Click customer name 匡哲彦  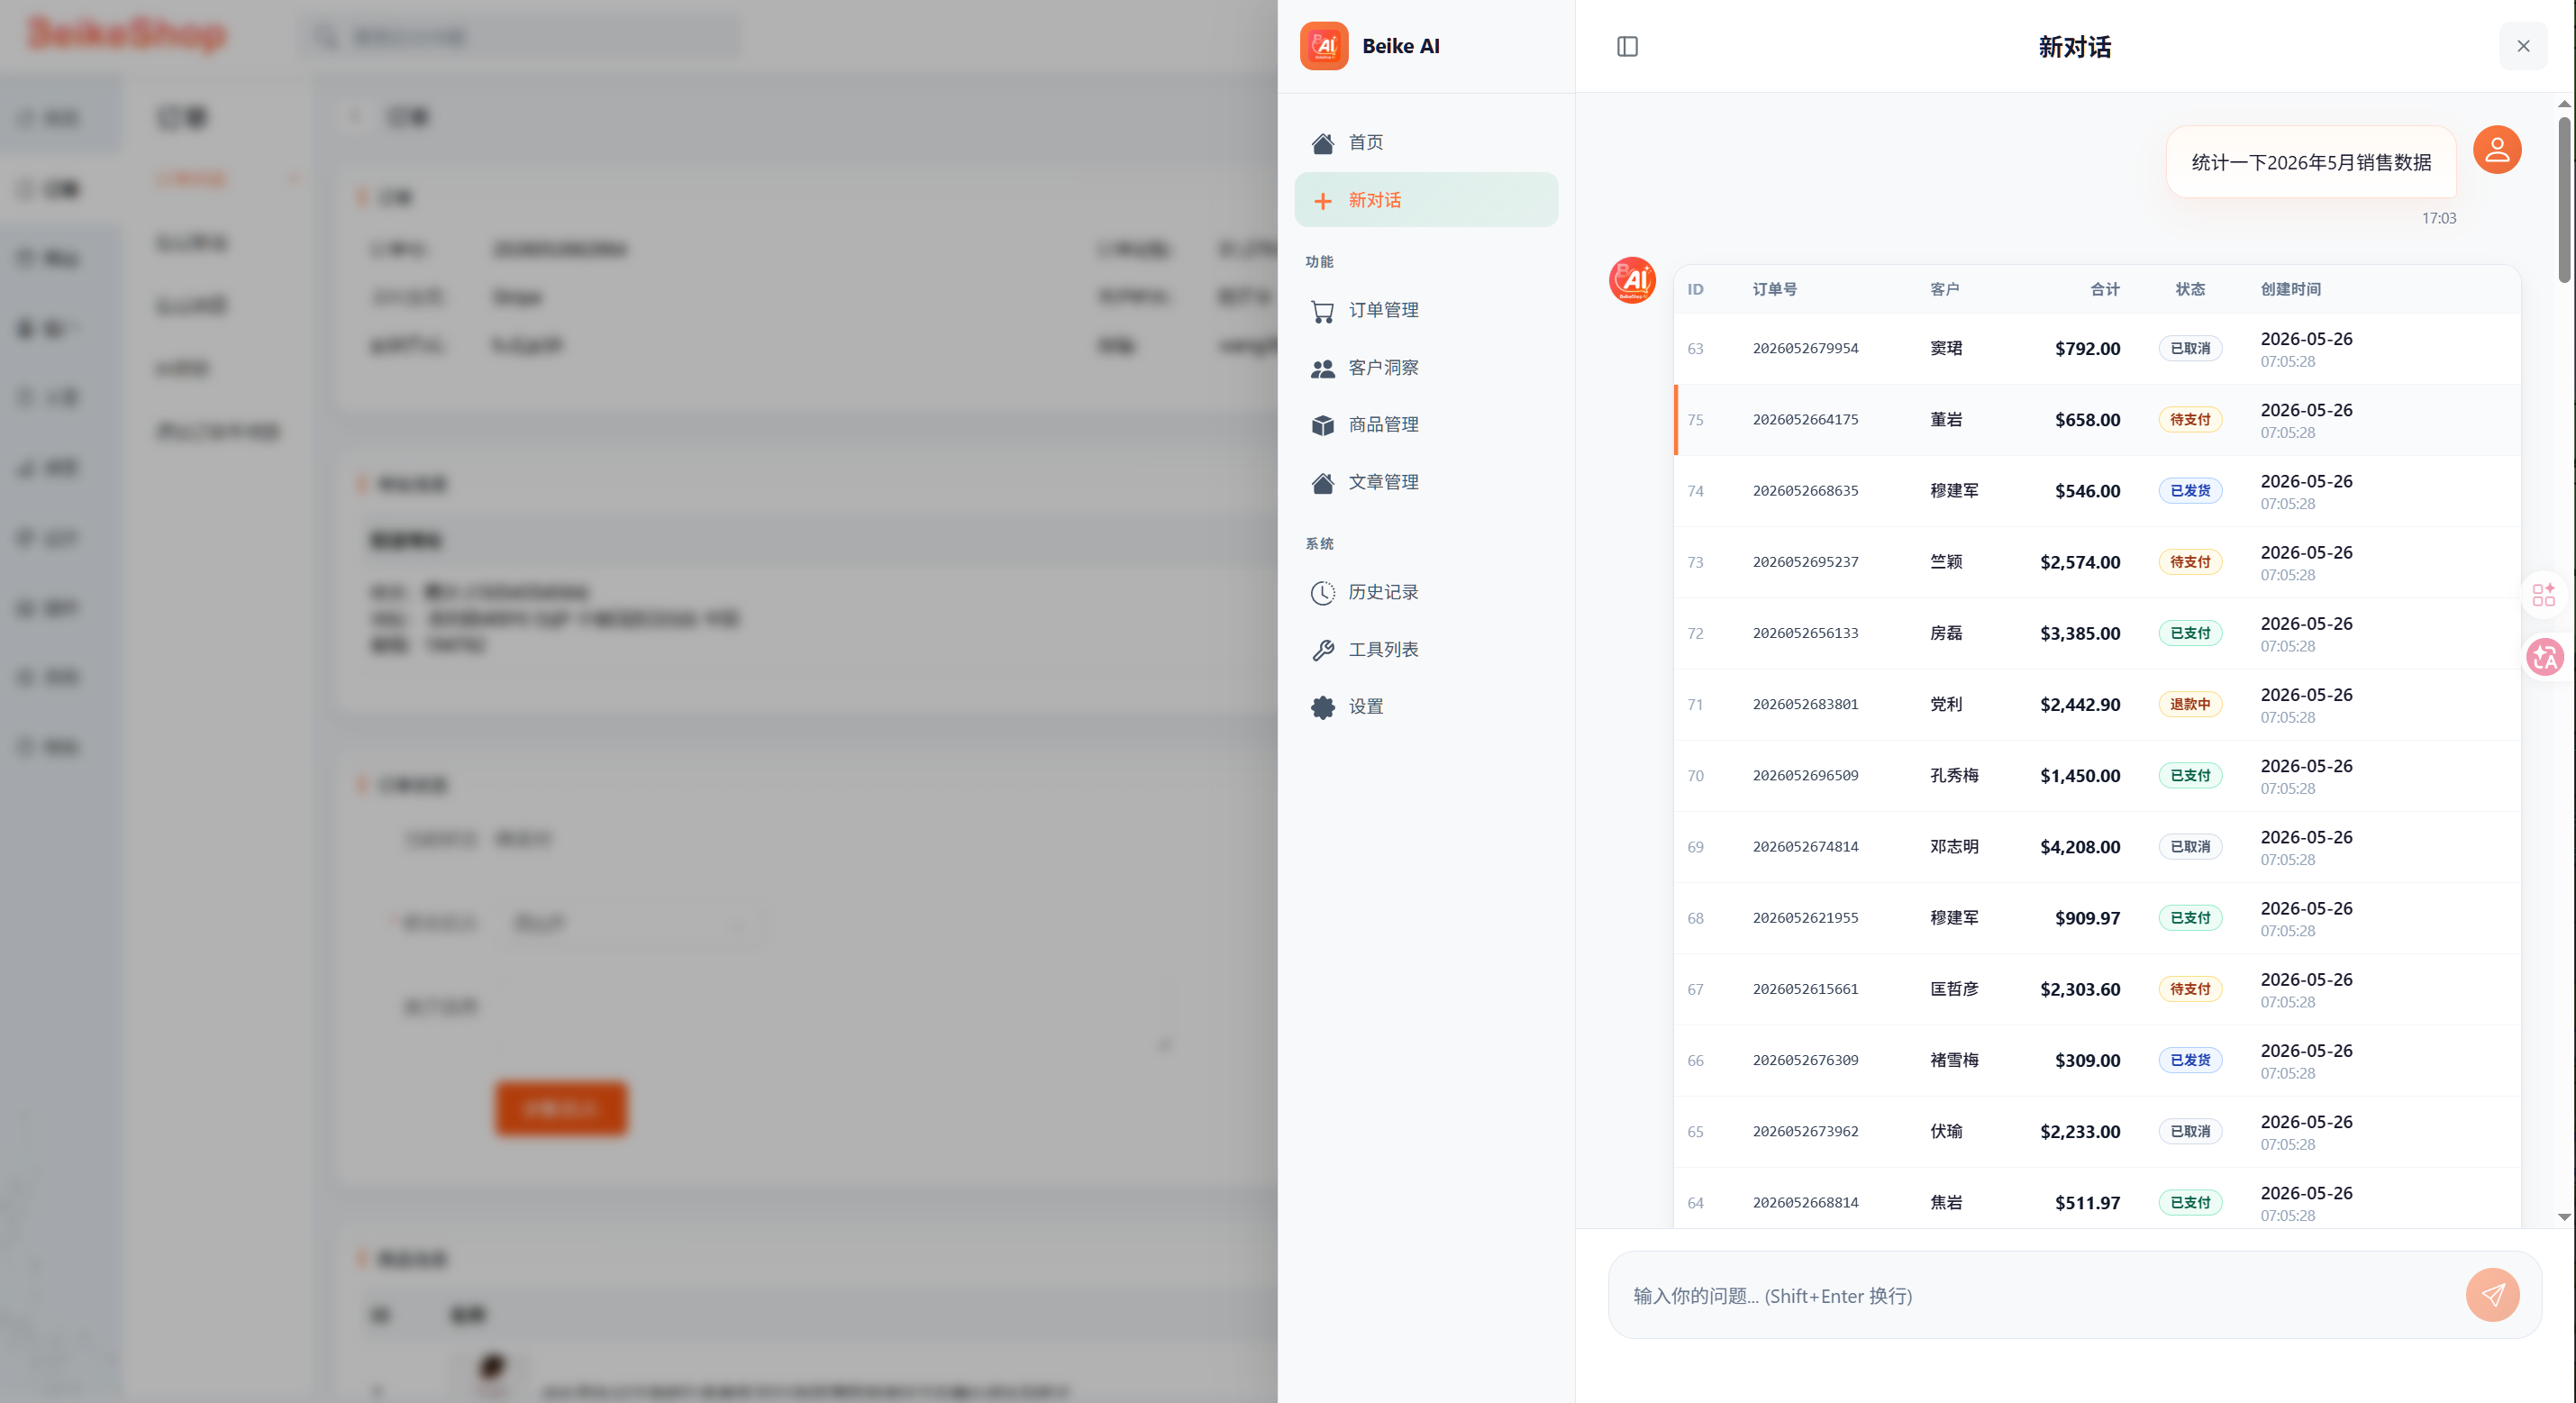point(1954,988)
